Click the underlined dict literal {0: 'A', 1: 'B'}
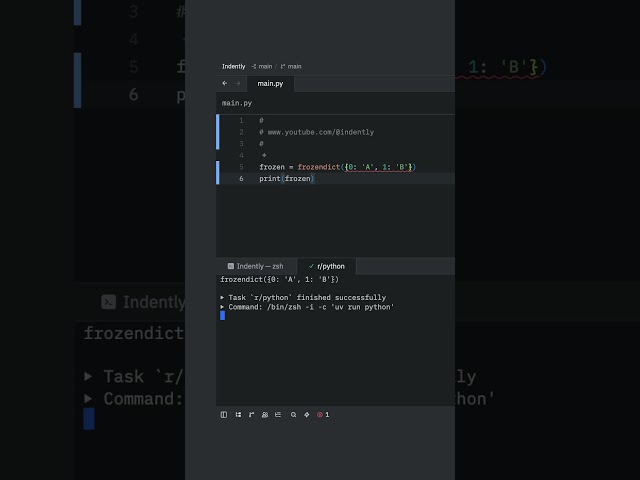The height and width of the screenshot is (480, 640). tap(379, 167)
